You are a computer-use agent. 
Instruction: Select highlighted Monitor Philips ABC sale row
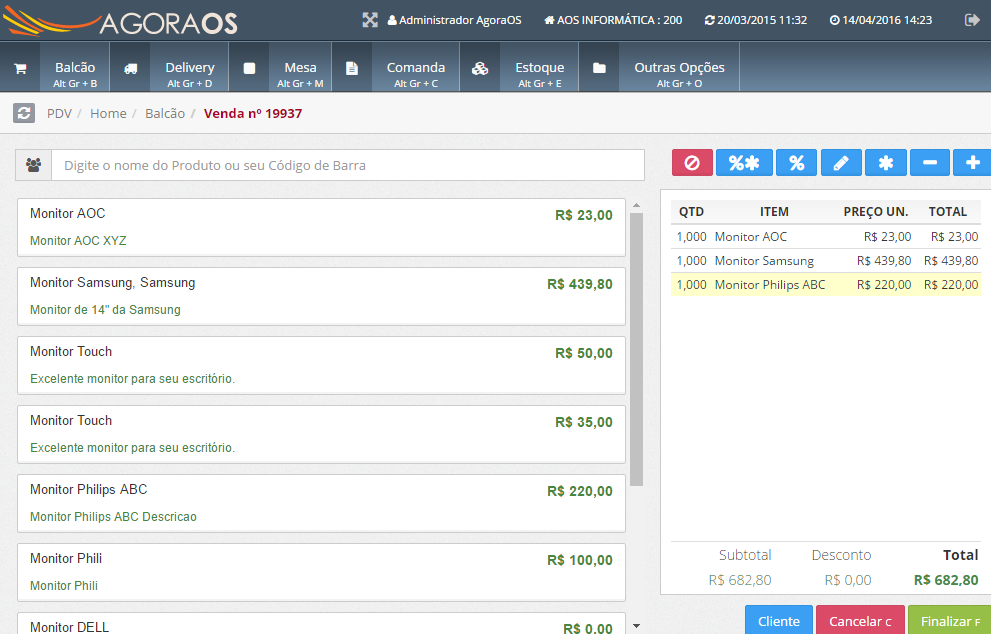coord(826,284)
